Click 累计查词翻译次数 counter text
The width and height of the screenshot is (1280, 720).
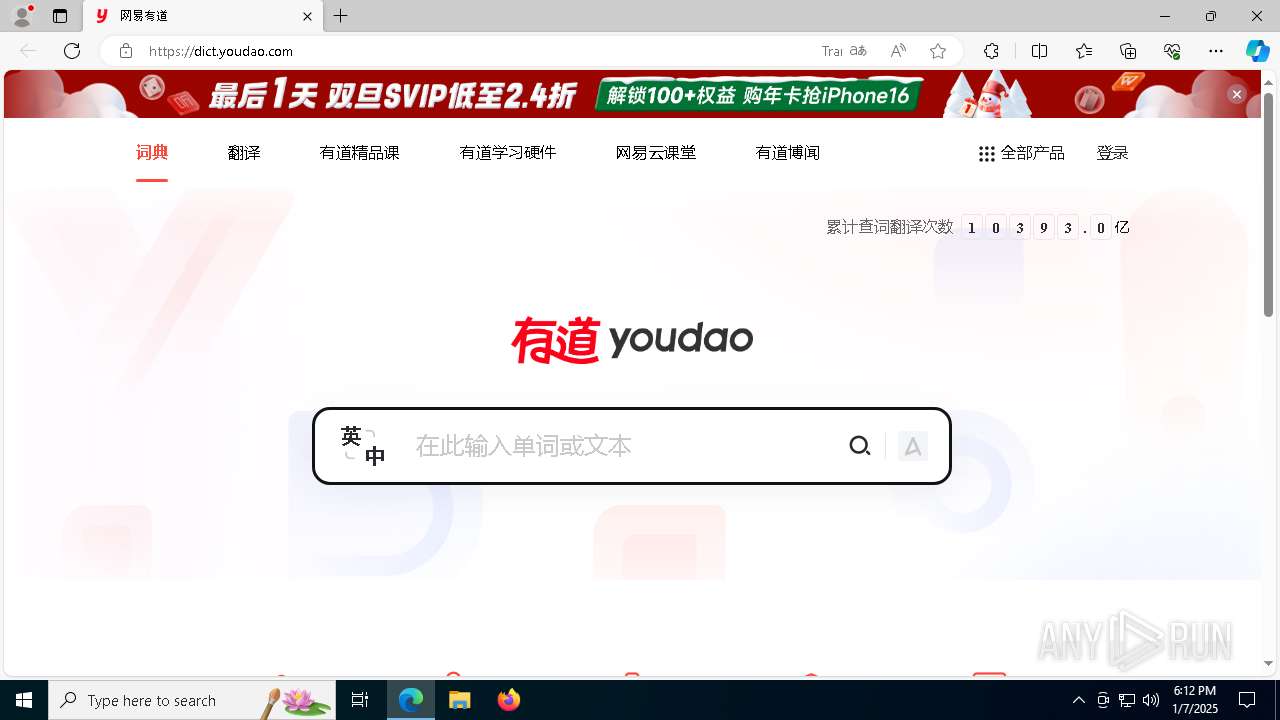[x=890, y=227]
